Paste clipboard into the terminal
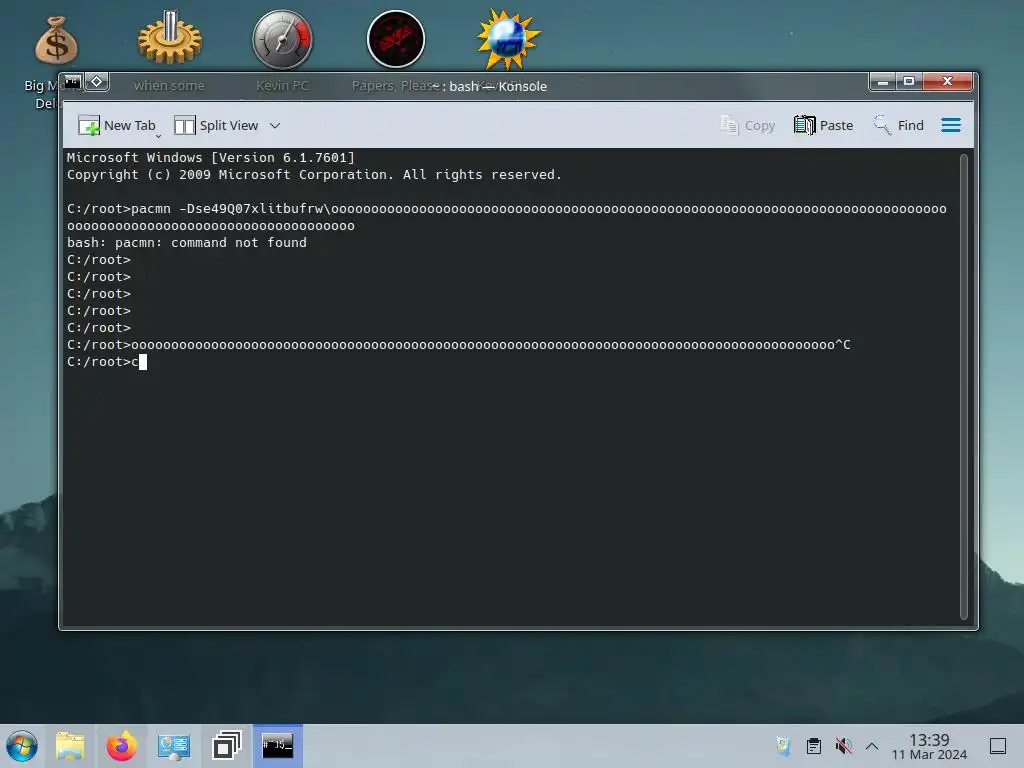Screen dimensions: 1024x768 pos(824,125)
